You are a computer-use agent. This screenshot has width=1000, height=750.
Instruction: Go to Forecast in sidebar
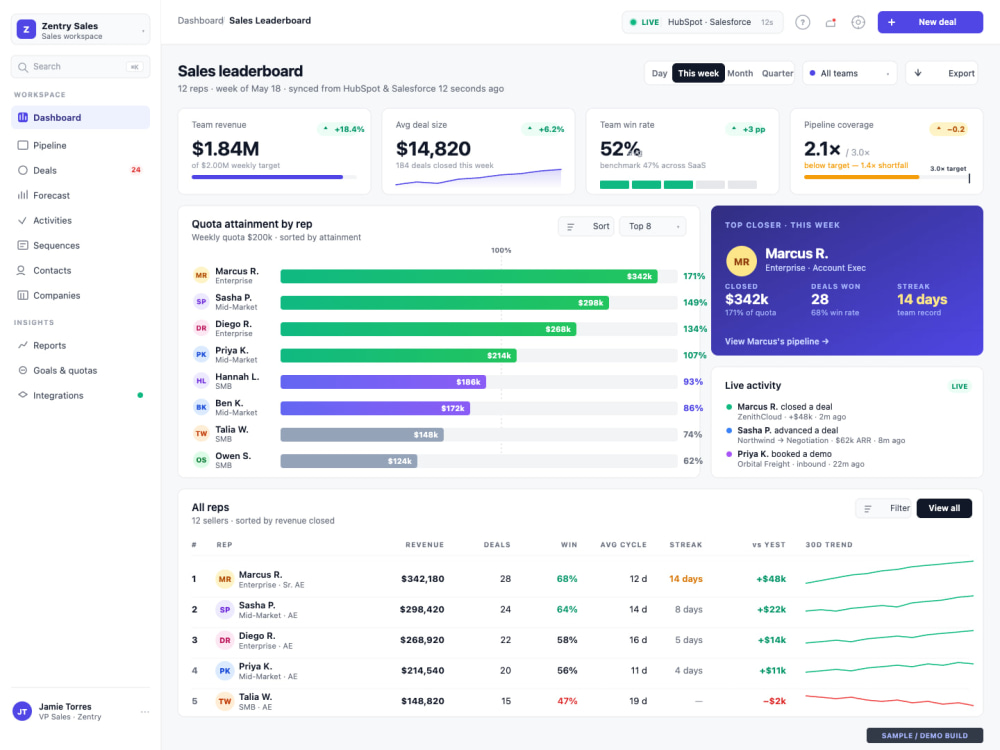[80, 195]
